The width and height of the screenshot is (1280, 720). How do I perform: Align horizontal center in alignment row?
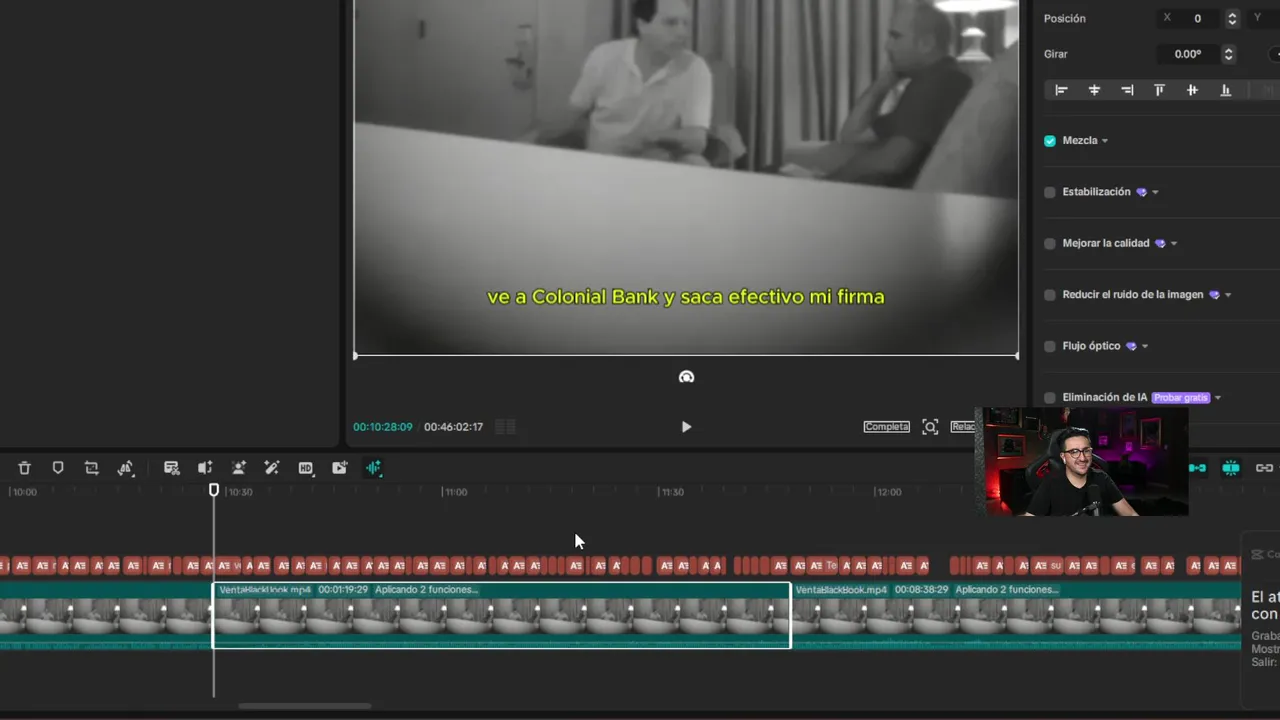pos(1094,90)
